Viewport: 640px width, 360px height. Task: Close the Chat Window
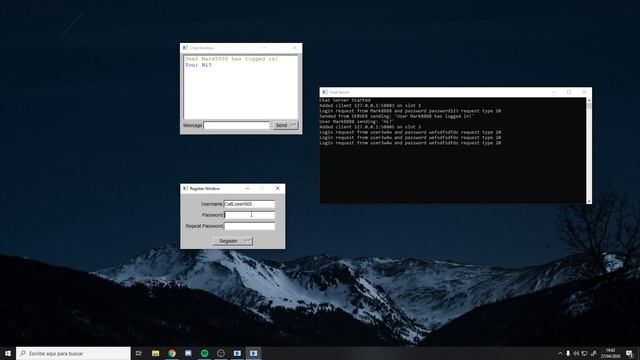(x=295, y=48)
